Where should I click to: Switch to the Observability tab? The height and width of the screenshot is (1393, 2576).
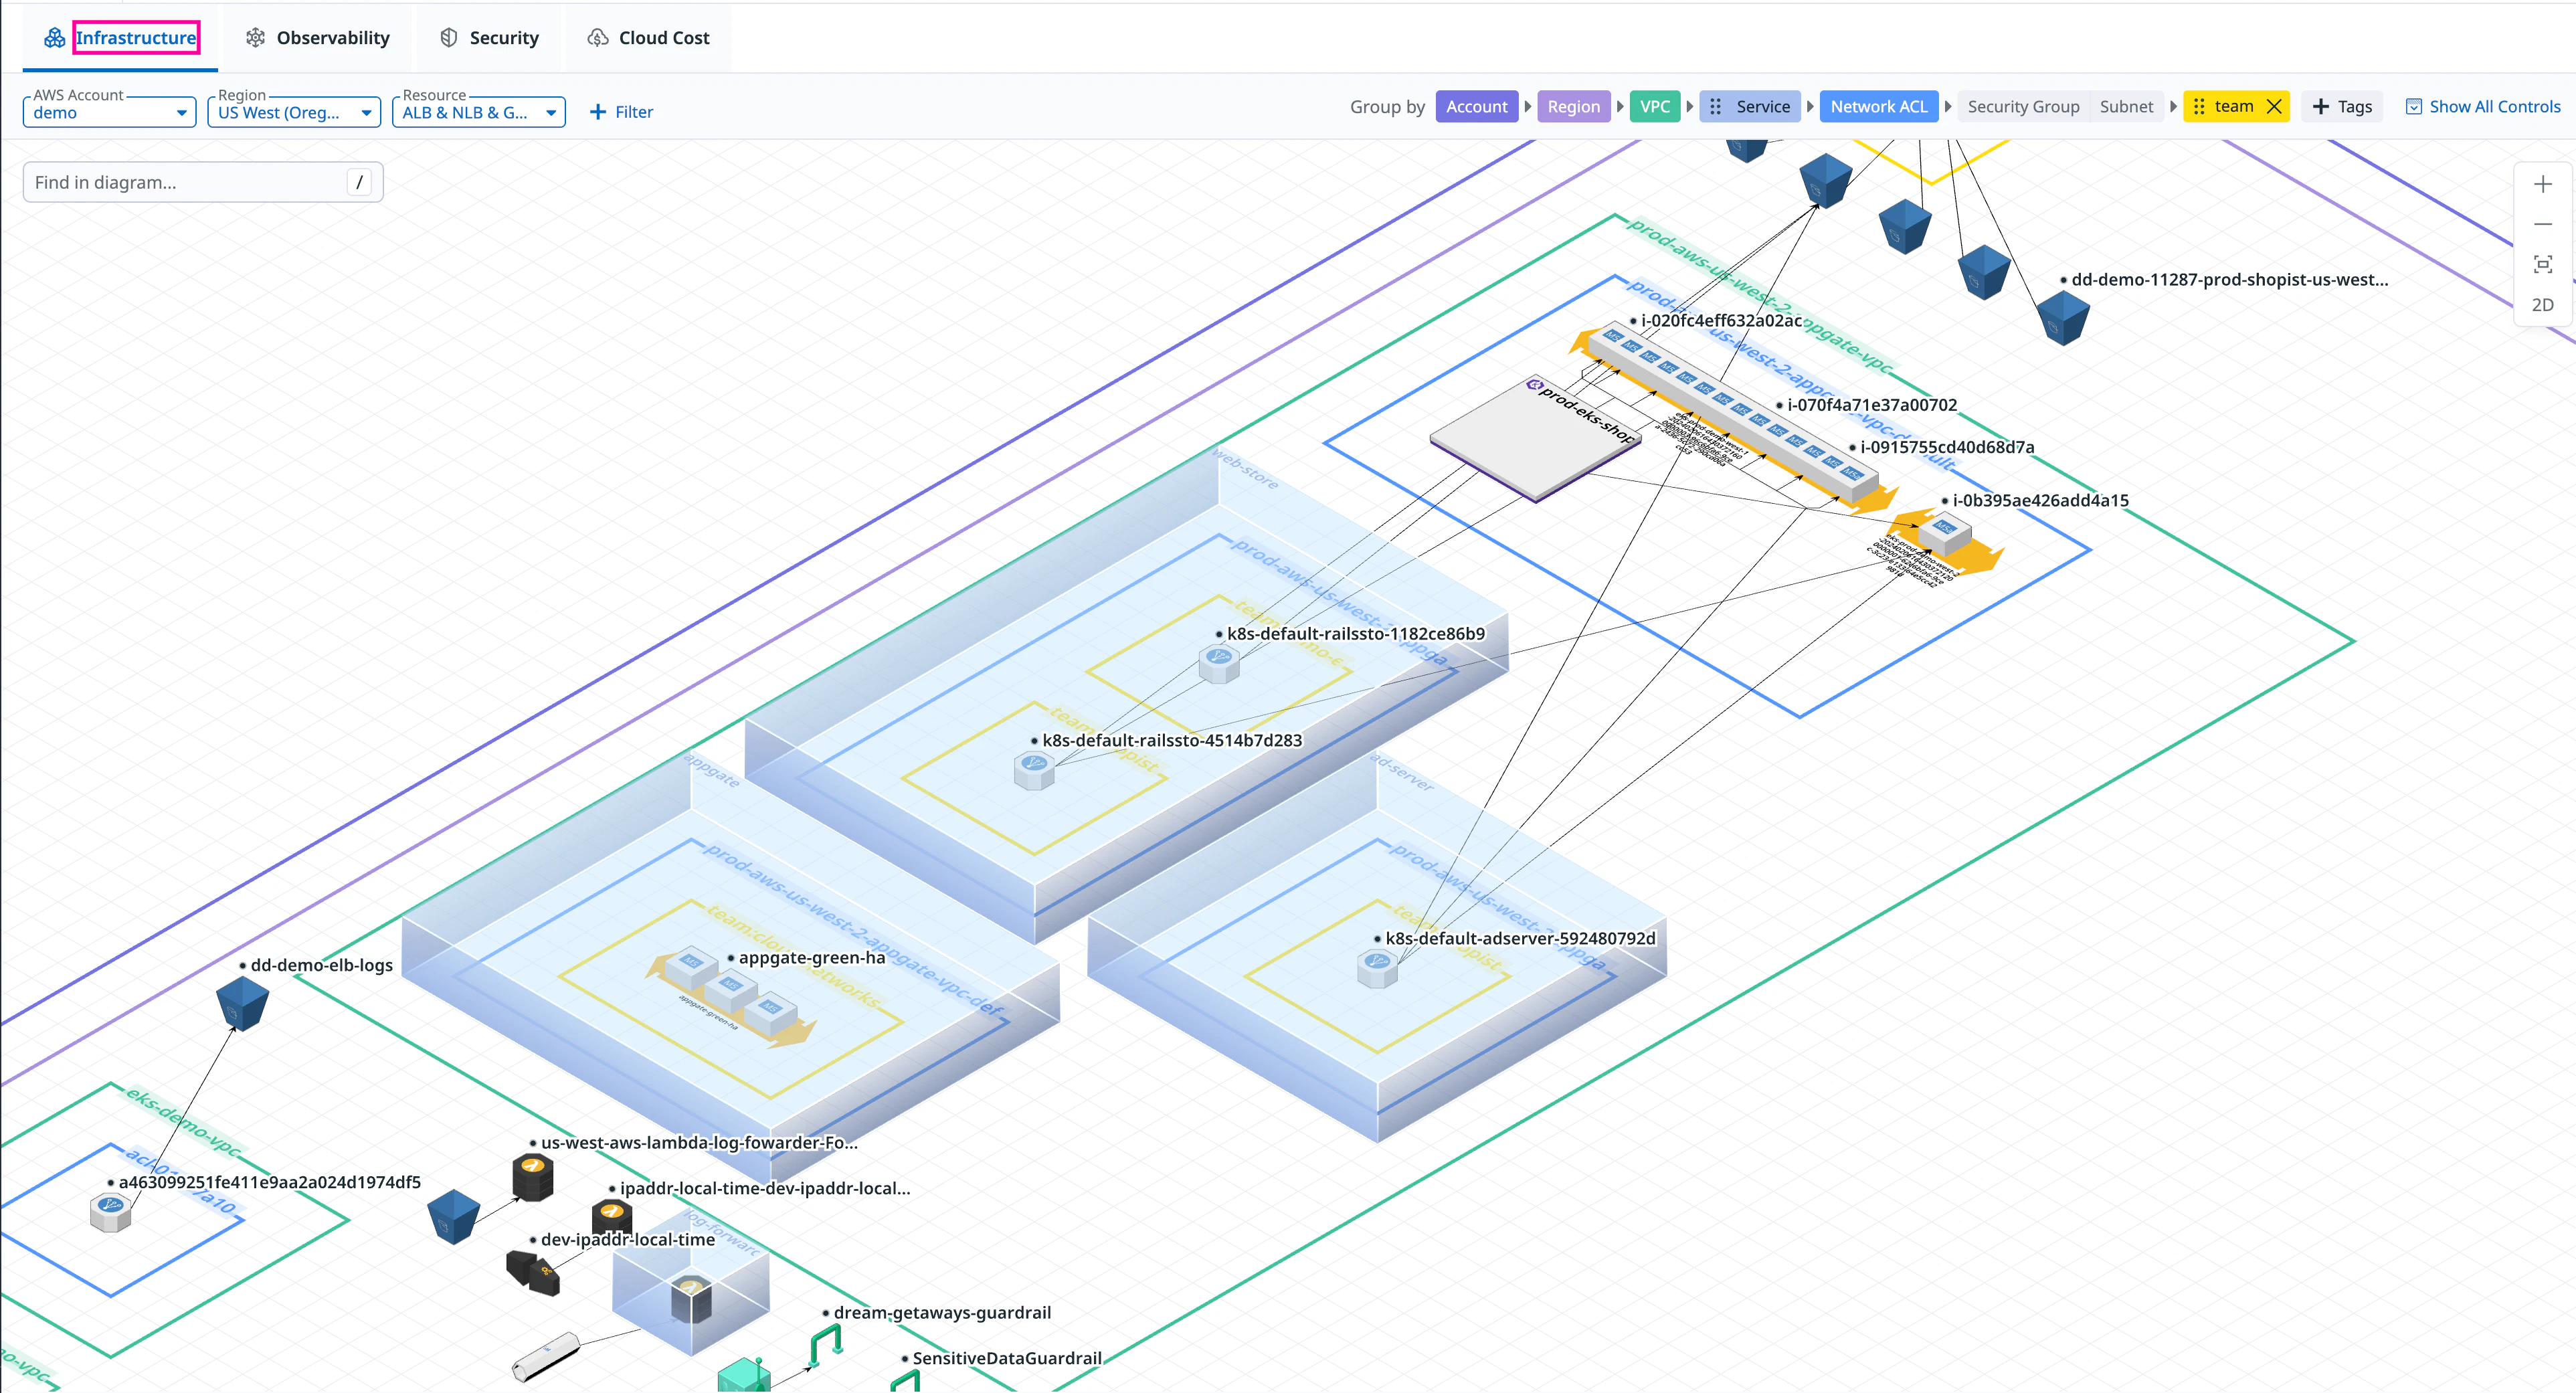coord(318,38)
